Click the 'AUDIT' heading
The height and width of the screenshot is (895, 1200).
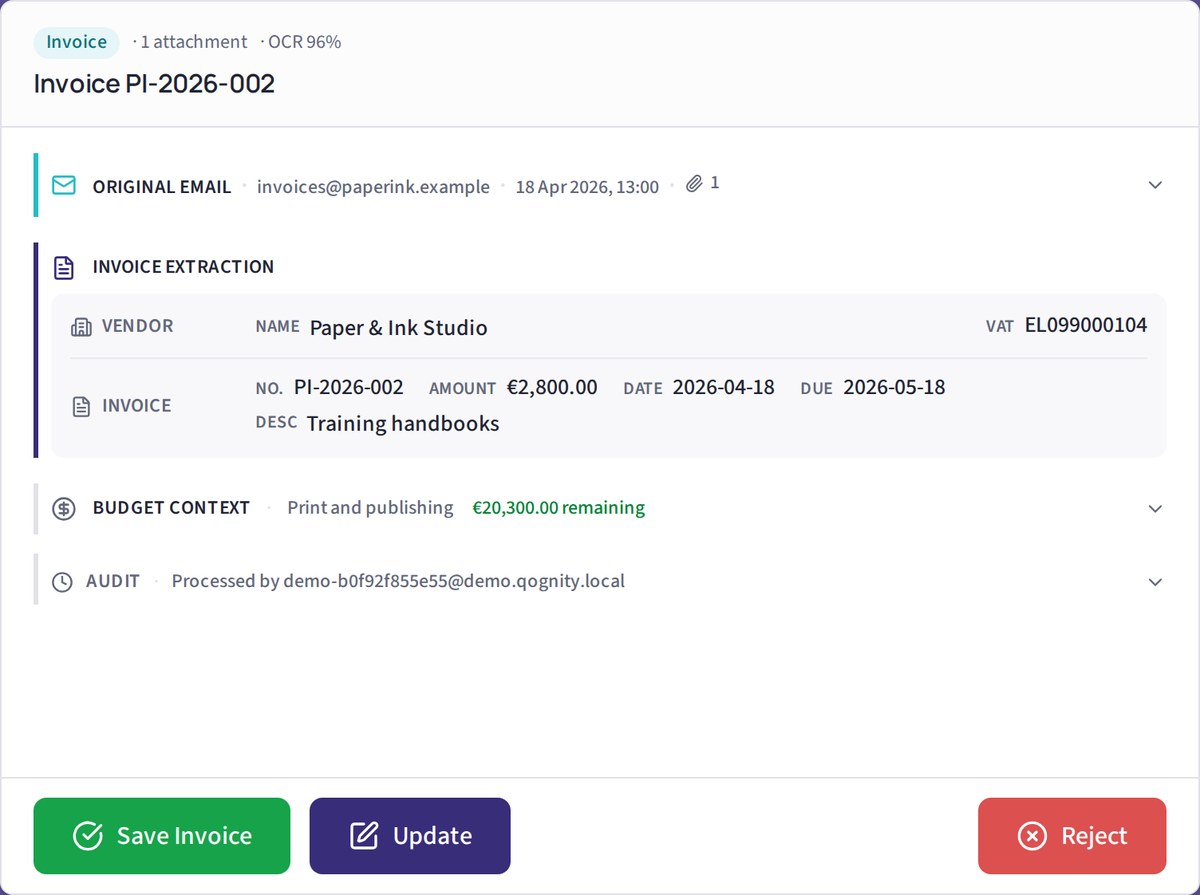pos(113,581)
